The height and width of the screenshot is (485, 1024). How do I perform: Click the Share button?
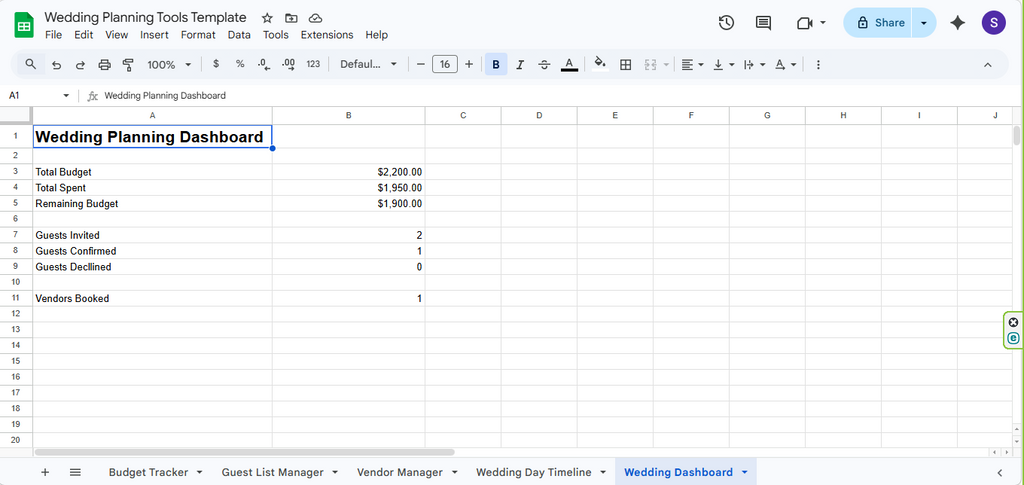point(878,23)
